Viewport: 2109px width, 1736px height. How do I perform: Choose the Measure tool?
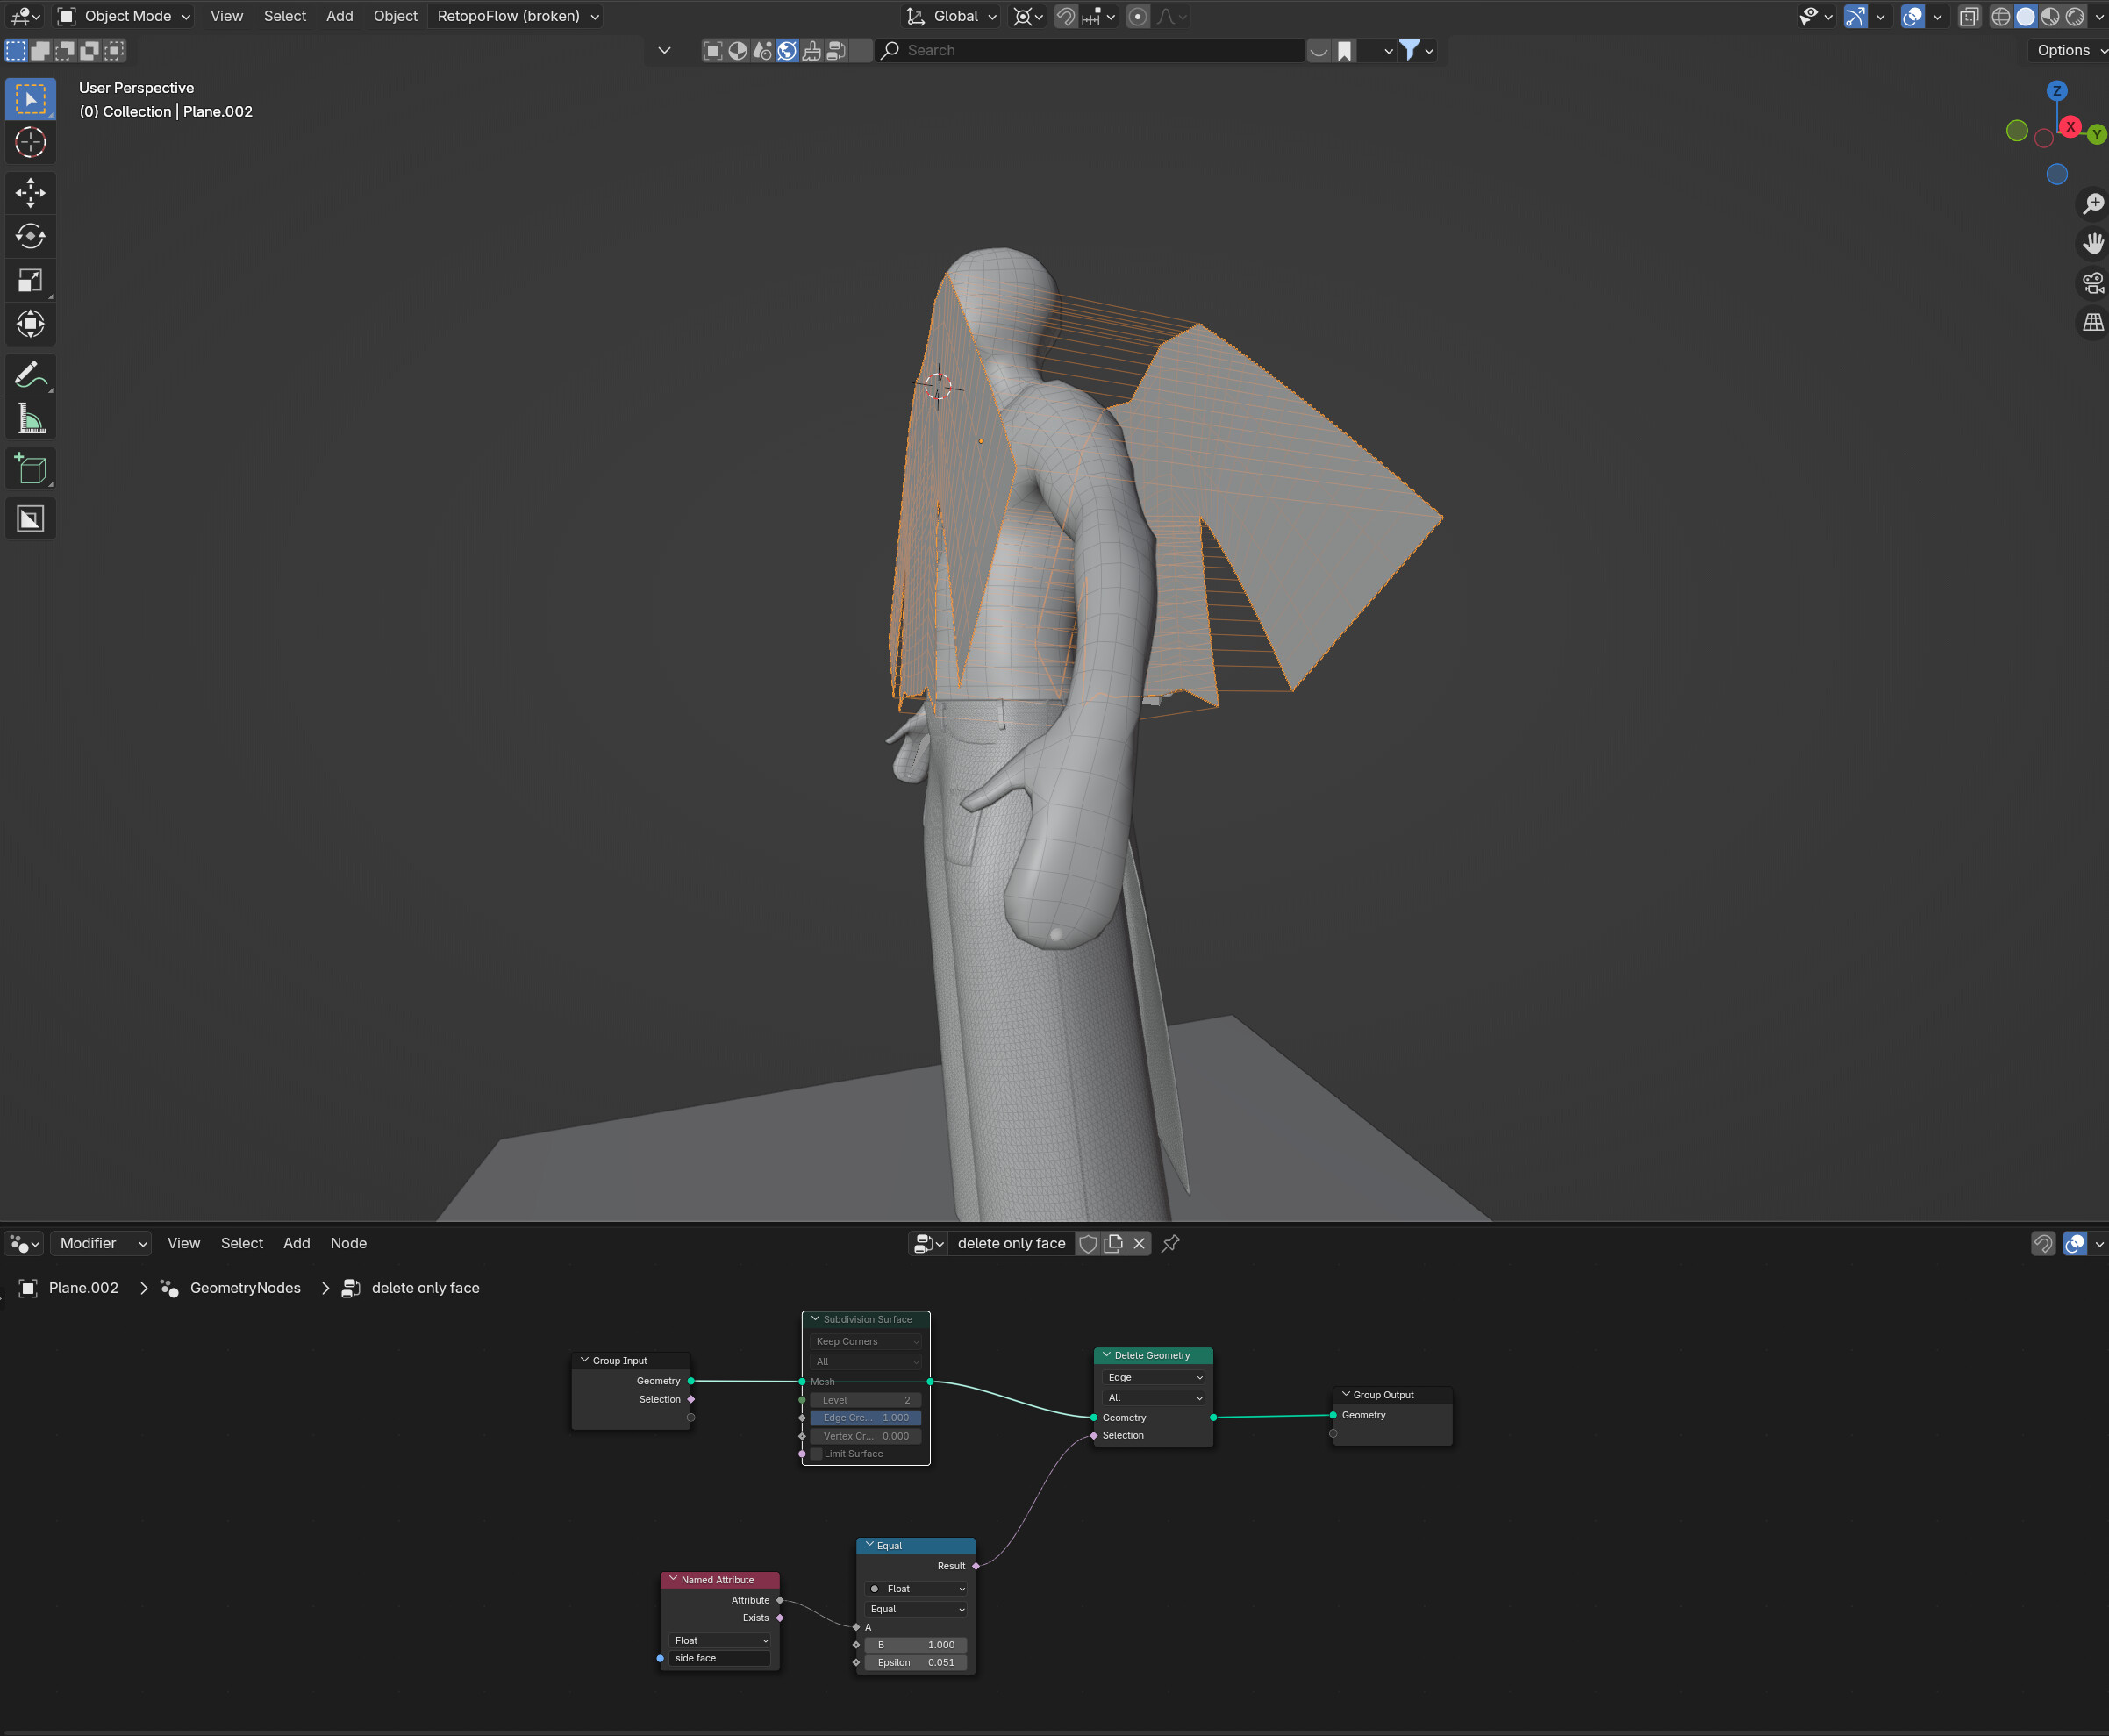(30, 419)
